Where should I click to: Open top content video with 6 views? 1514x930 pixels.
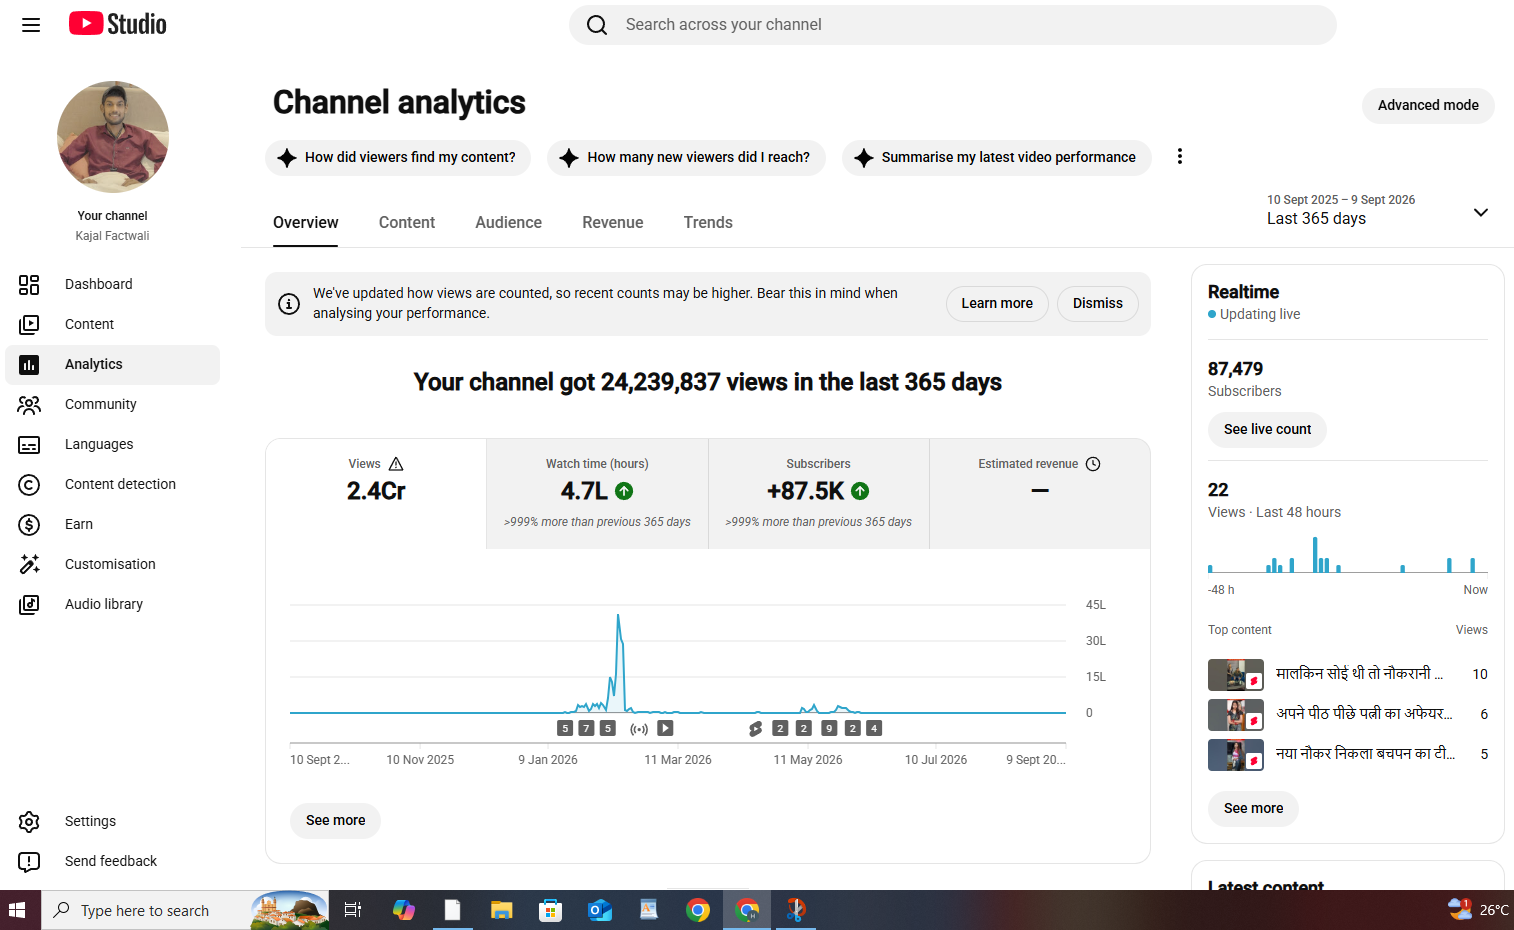tap(1348, 714)
